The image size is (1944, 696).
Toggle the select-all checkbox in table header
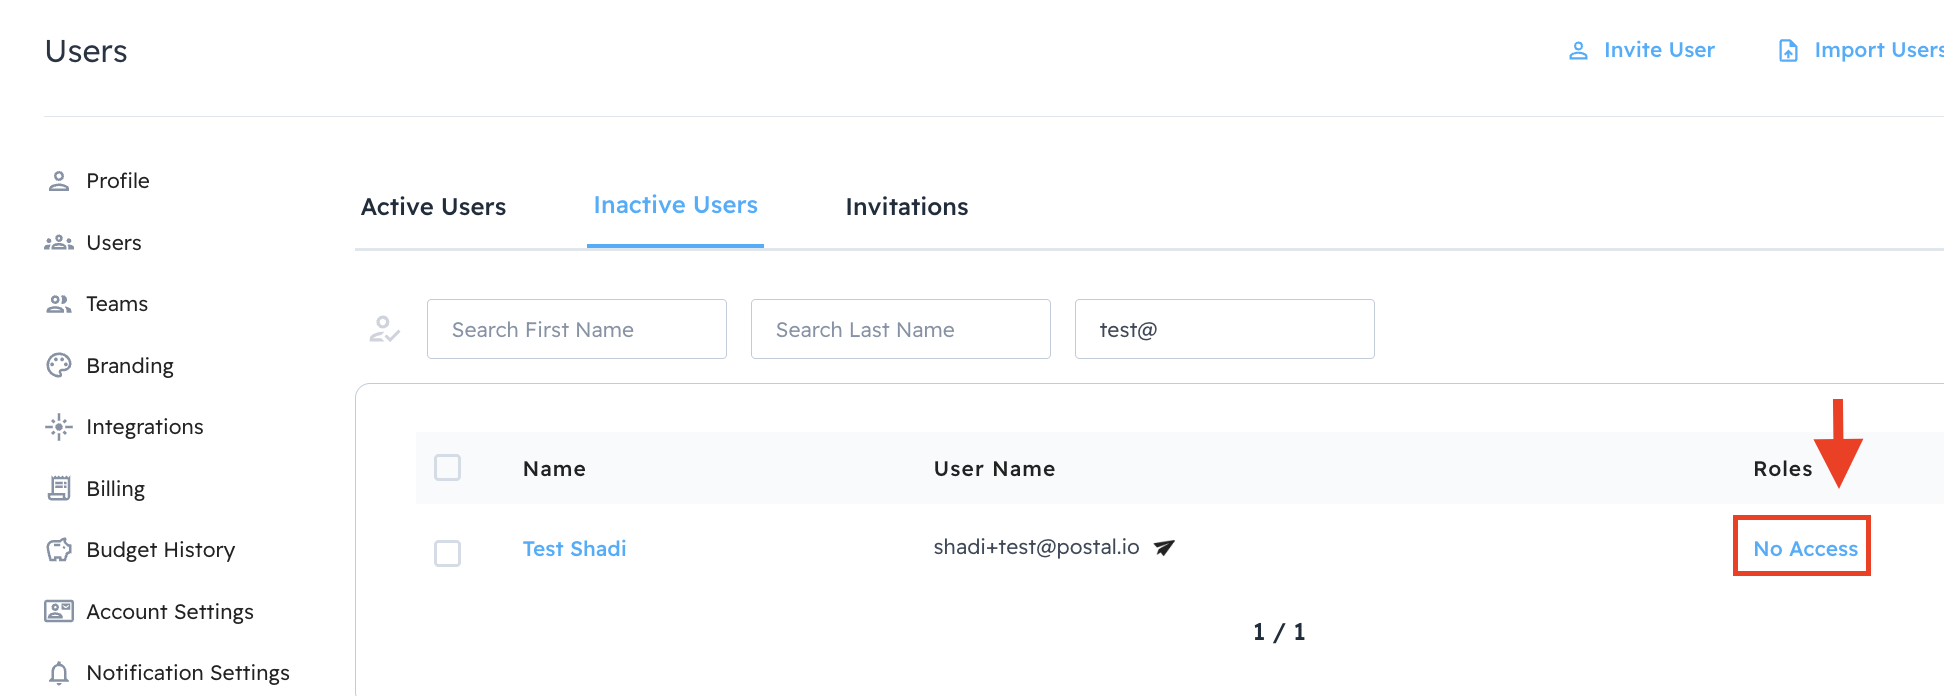click(447, 468)
